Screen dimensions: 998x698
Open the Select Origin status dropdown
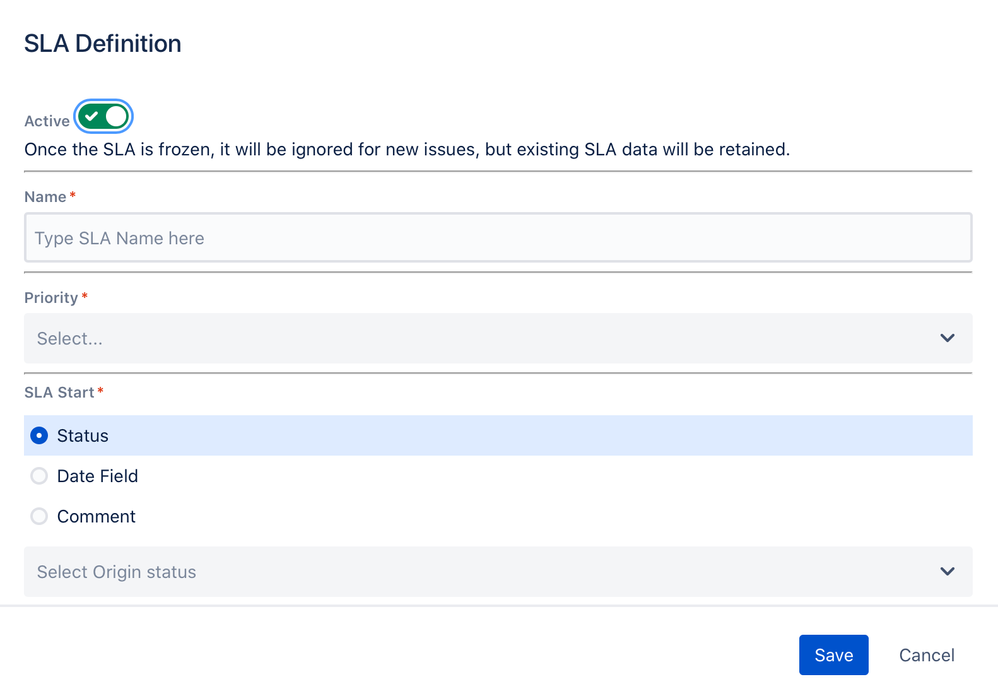(480, 572)
